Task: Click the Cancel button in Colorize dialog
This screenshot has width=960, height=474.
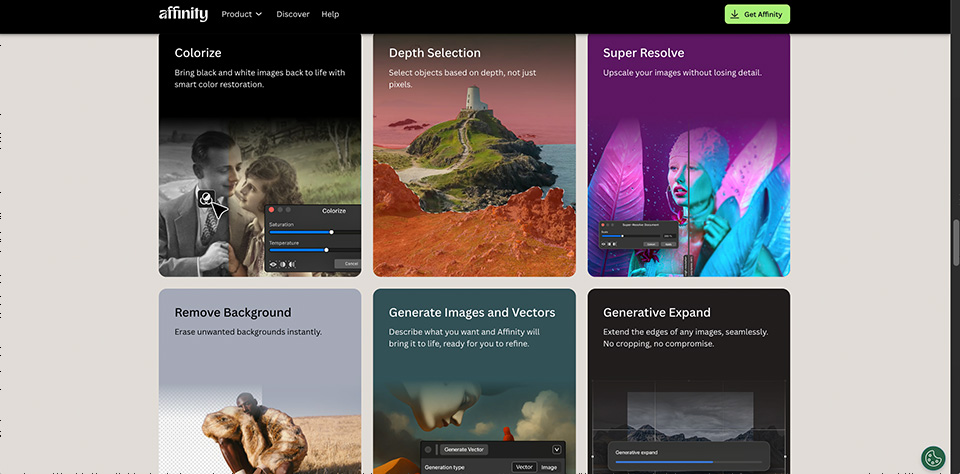Action: click(x=351, y=263)
